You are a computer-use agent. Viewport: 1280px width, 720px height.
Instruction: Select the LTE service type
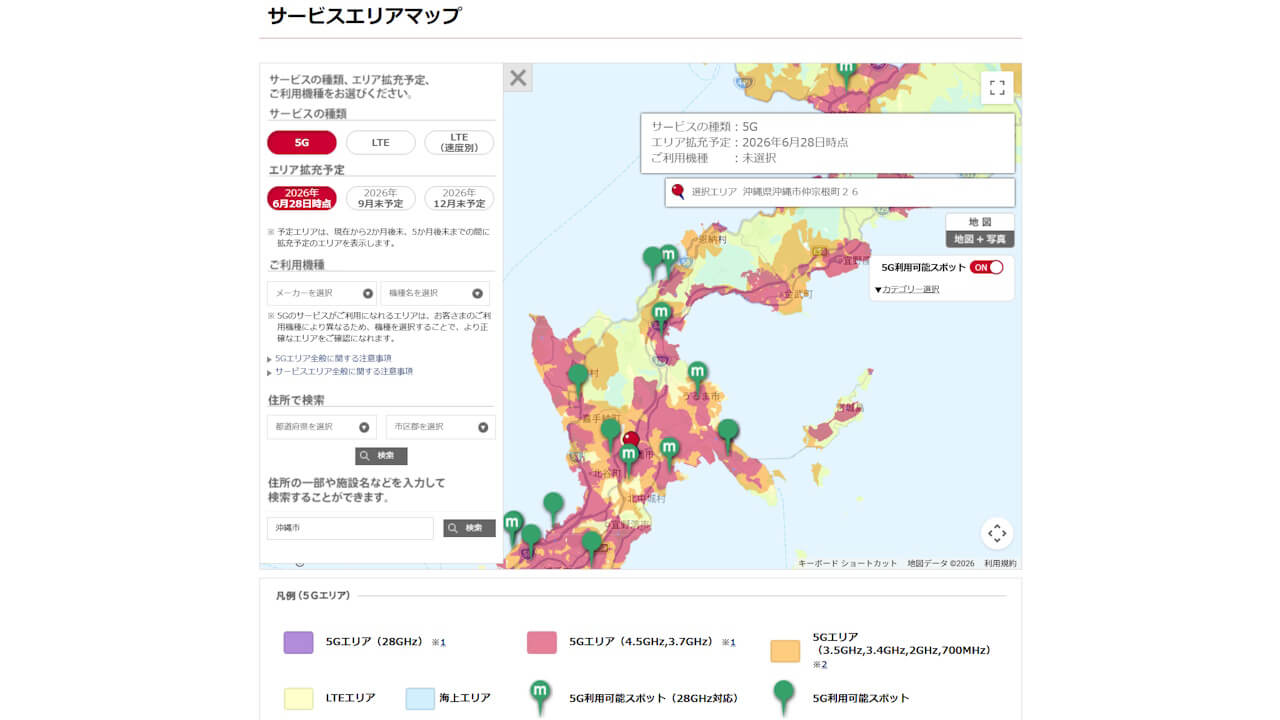pos(381,142)
